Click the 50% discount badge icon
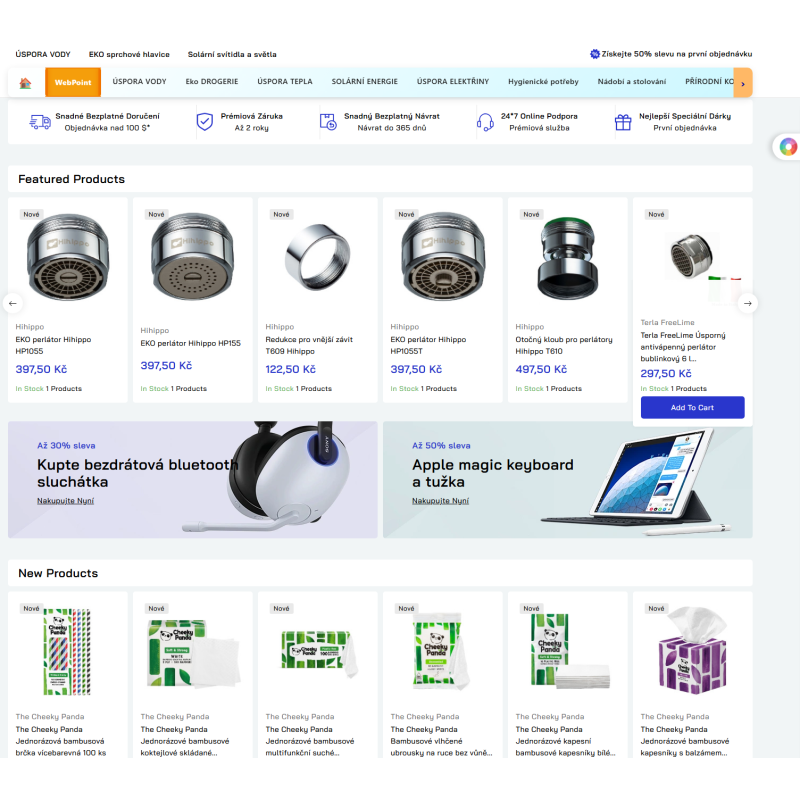 tap(594, 54)
